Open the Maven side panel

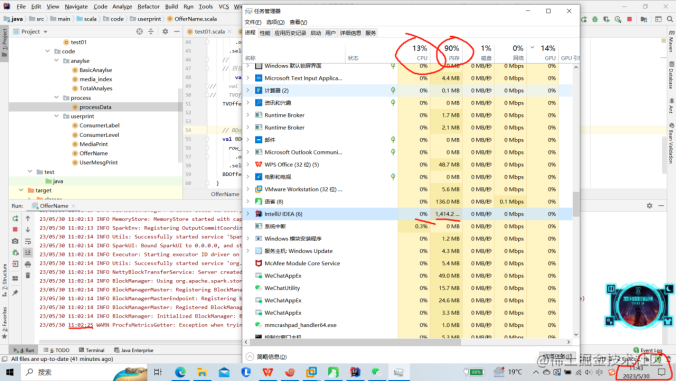pyautogui.click(x=672, y=42)
